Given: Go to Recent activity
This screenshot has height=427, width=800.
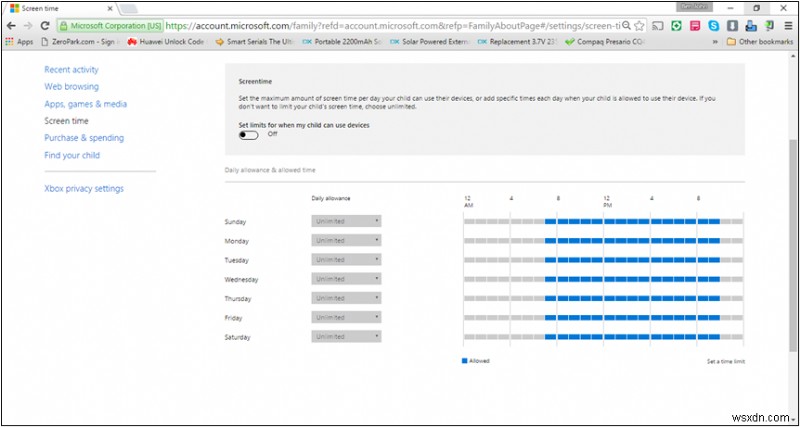Looking at the screenshot, I should tap(71, 70).
